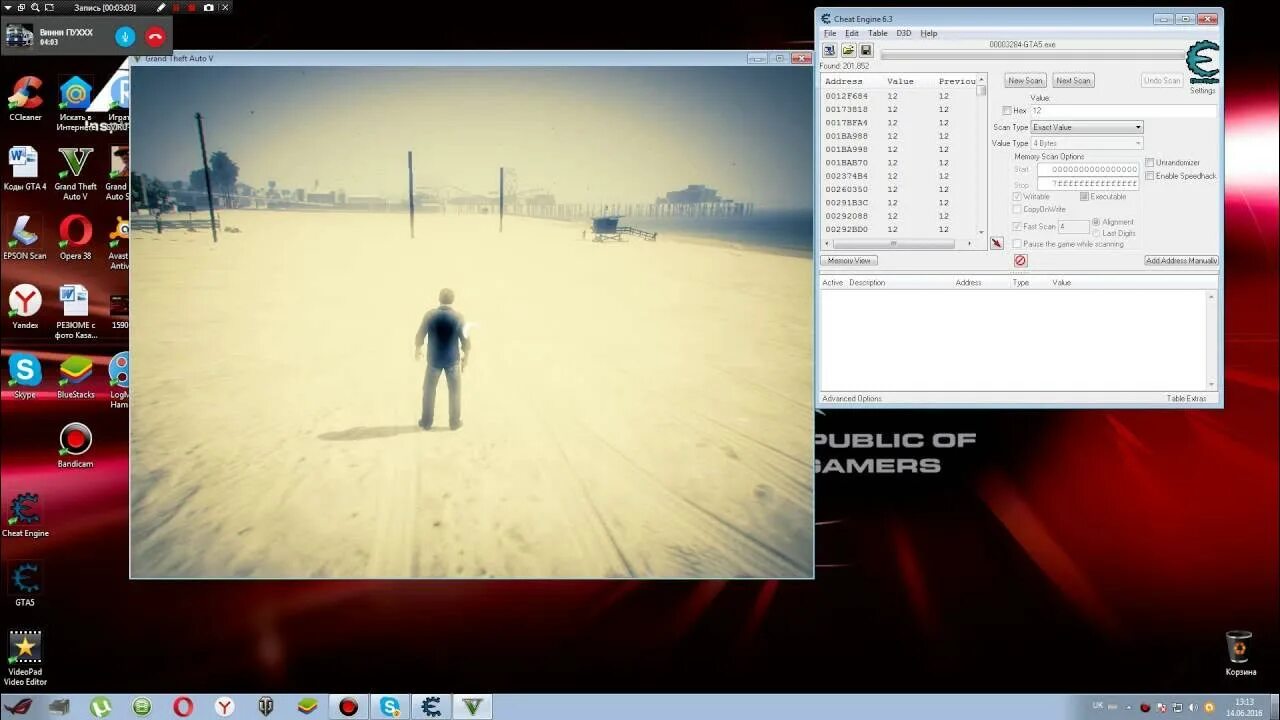
Task: Open Advanced Options at the bottom
Action: point(852,398)
